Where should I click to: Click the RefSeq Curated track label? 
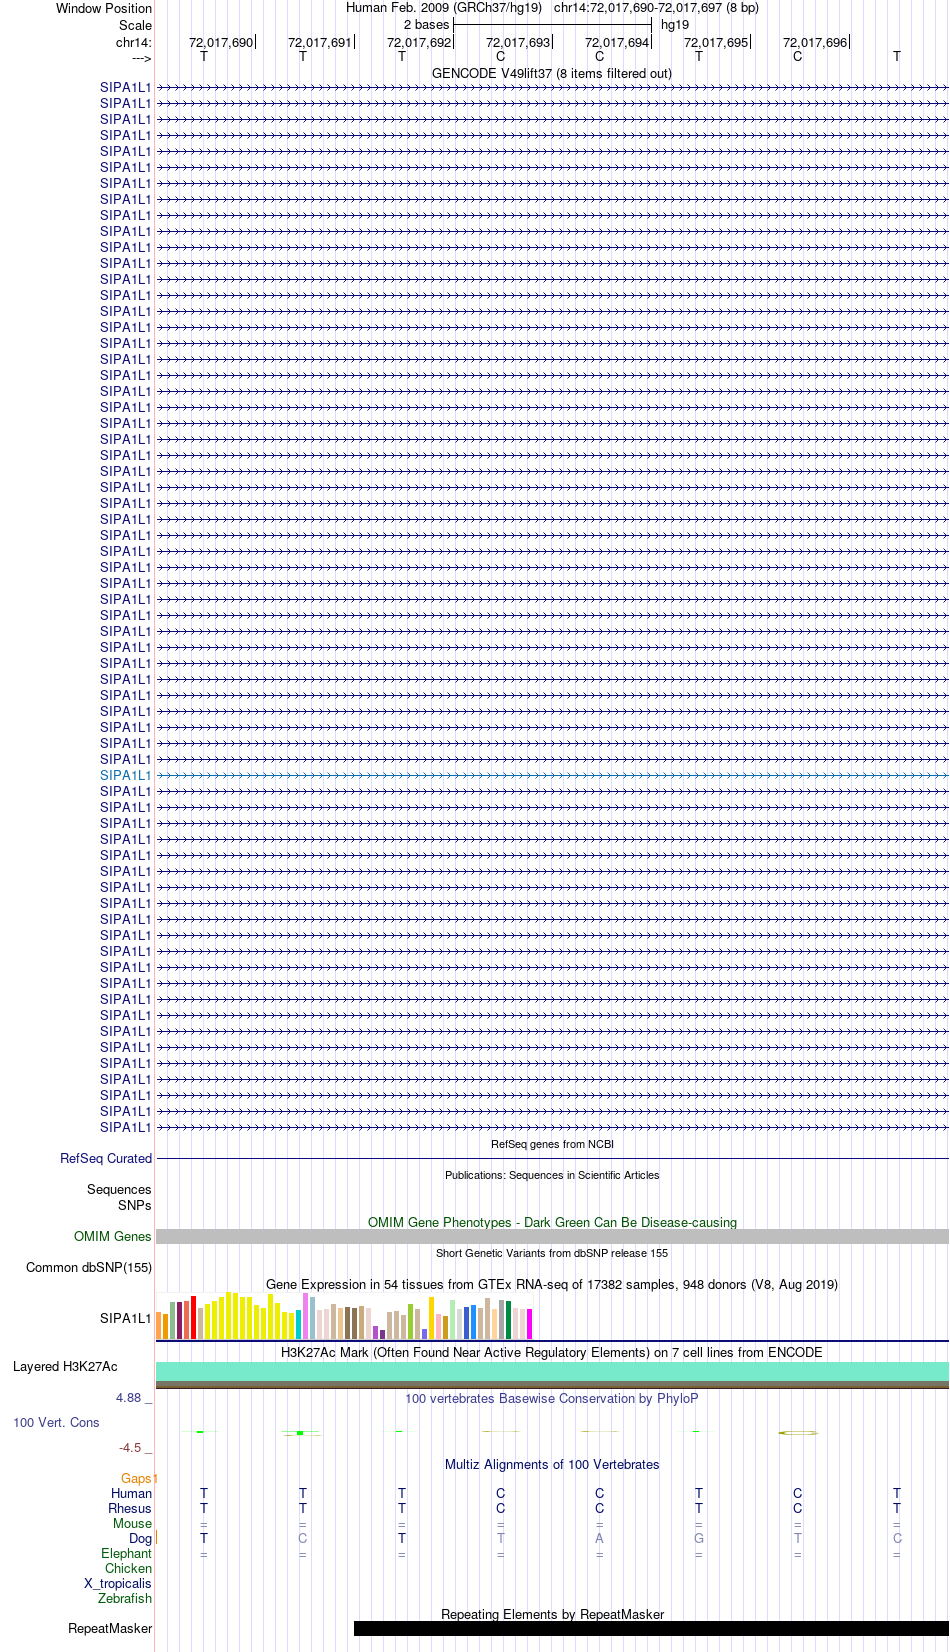(x=106, y=1158)
